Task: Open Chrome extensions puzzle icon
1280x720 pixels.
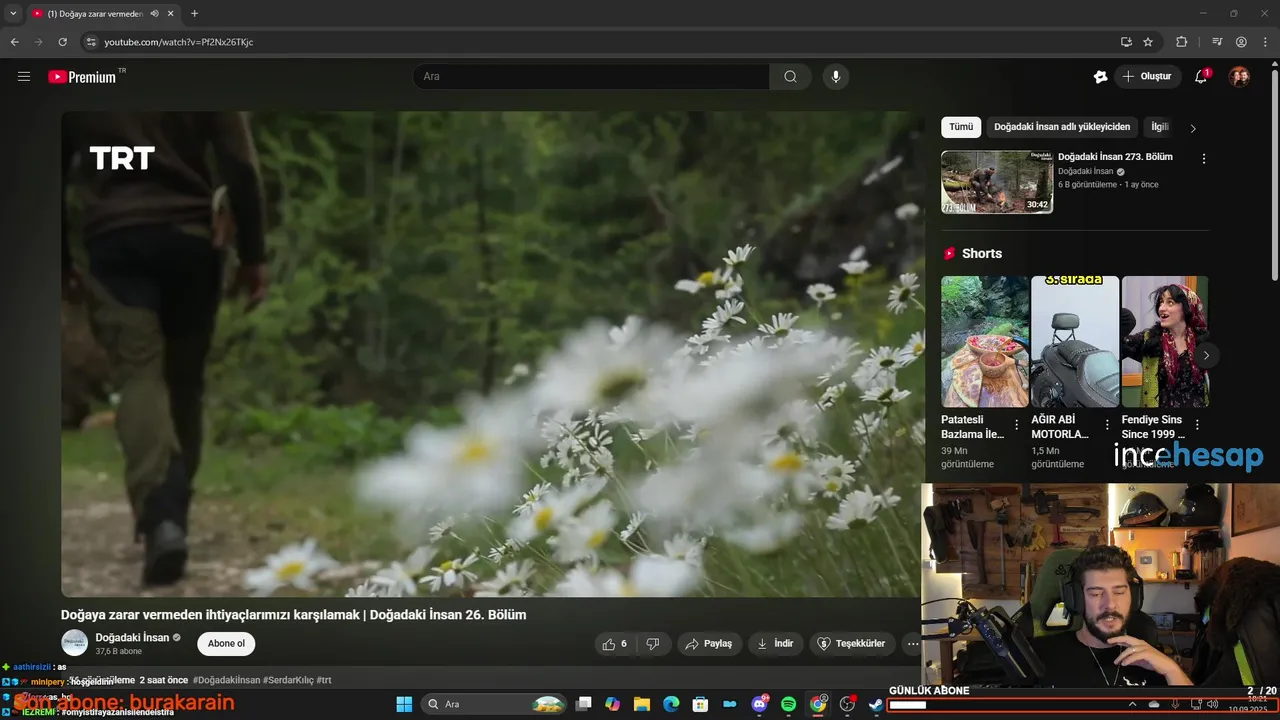Action: (x=1181, y=42)
